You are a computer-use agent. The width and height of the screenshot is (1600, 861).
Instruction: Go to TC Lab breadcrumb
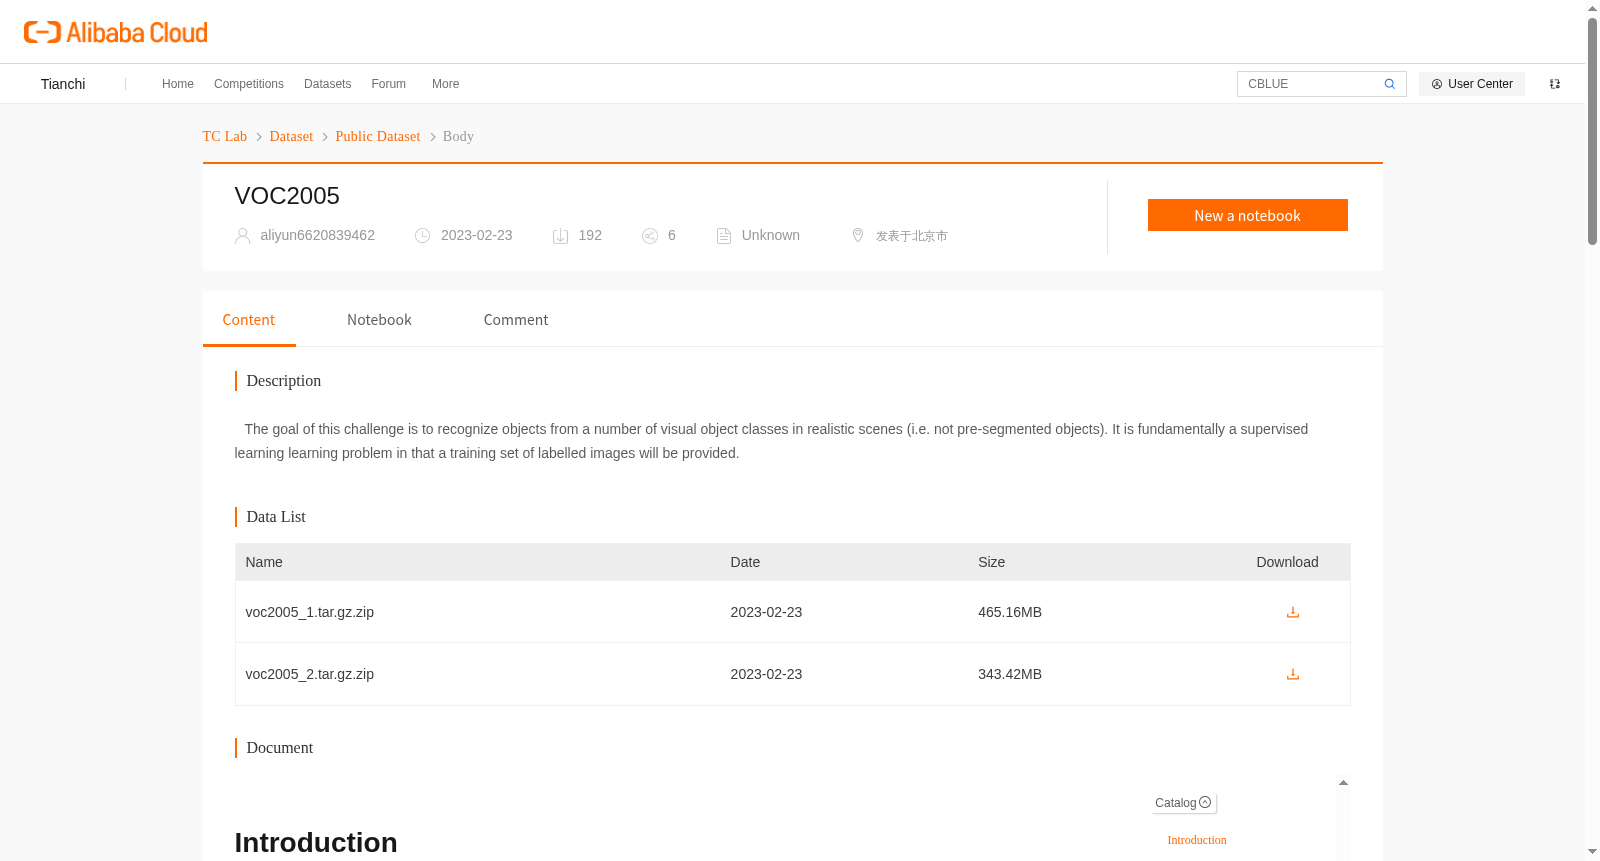[225, 137]
